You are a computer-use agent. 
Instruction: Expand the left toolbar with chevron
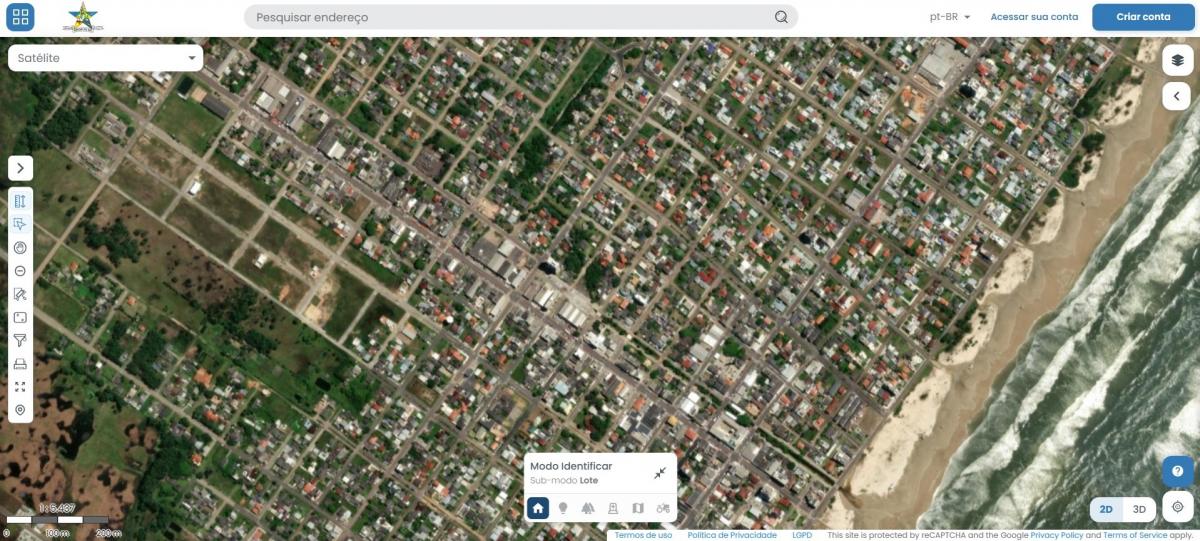(20, 168)
